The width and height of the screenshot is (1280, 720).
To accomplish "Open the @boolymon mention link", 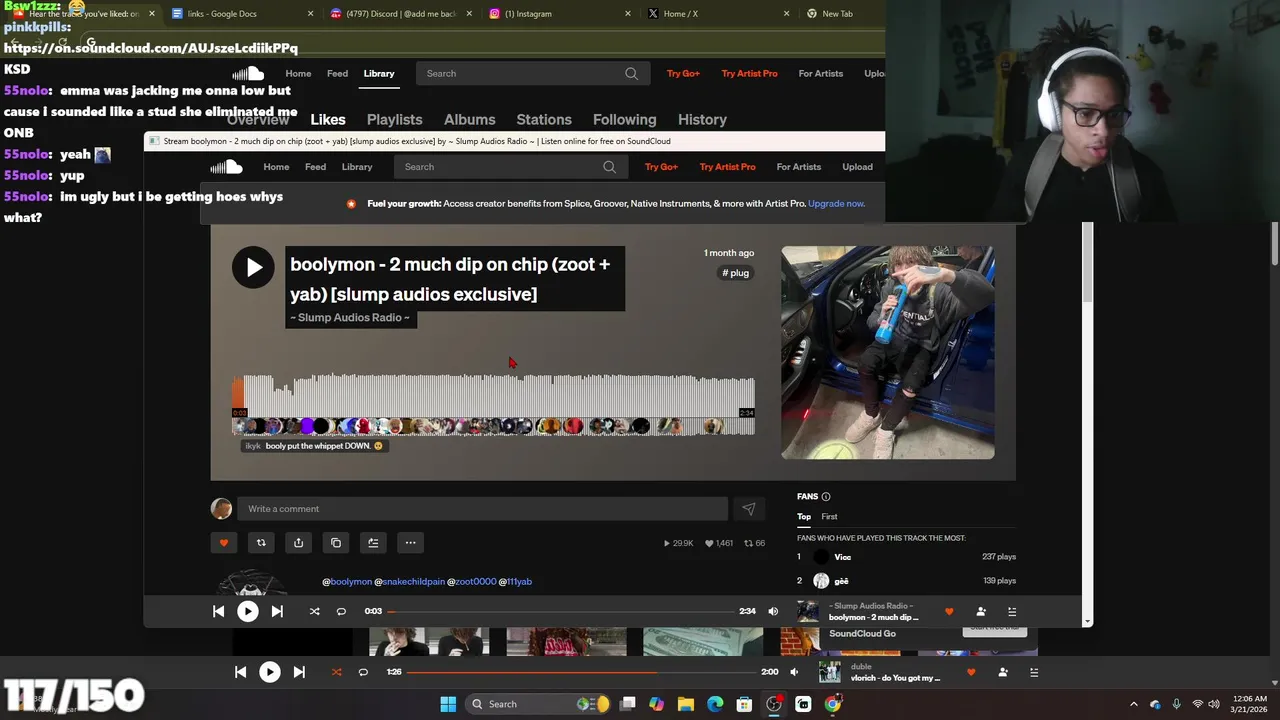I will tap(347, 582).
